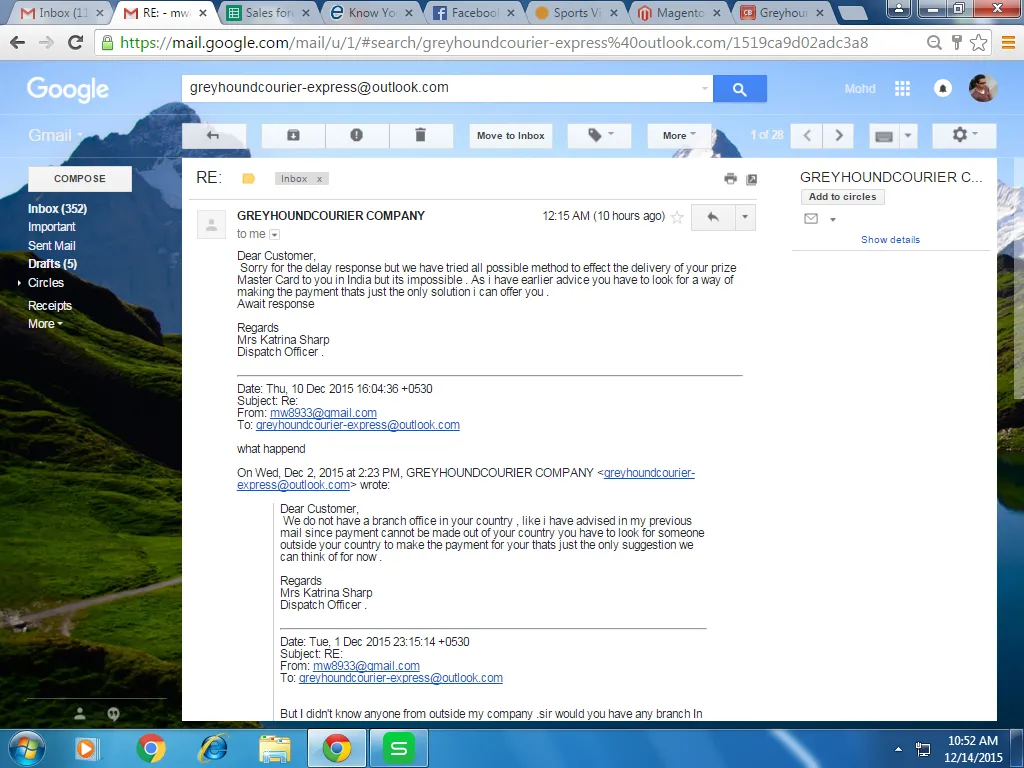The height and width of the screenshot is (768, 1024).
Task: Click the Back to search results arrow
Action: pos(212,135)
